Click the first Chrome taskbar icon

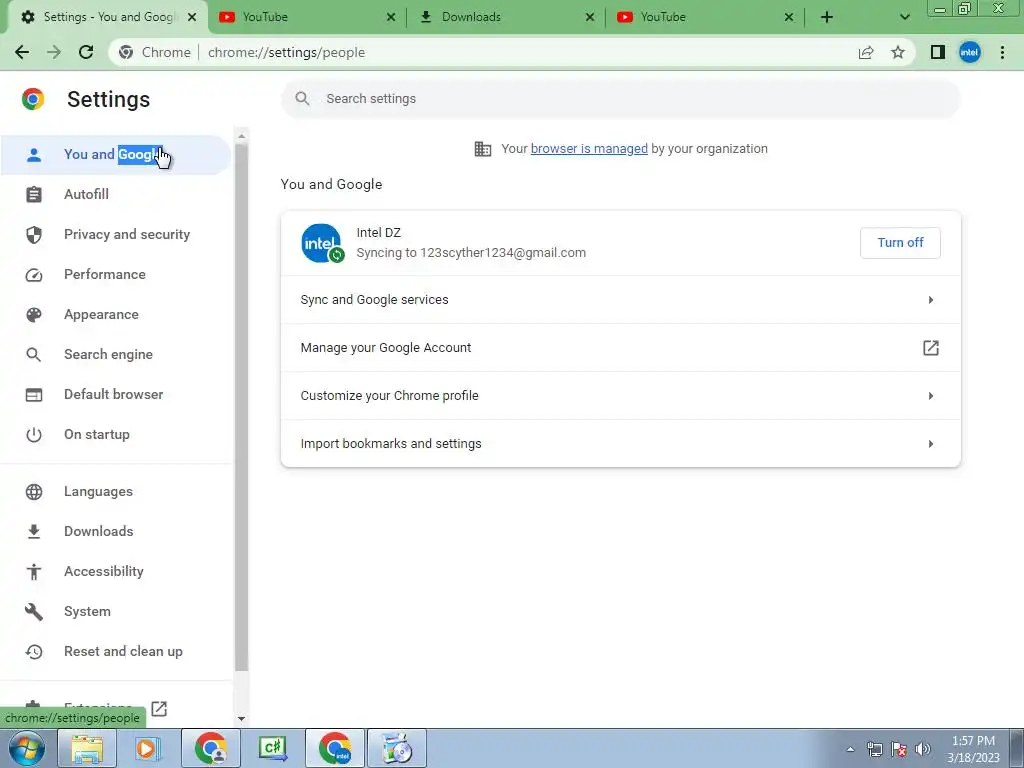[x=211, y=748]
